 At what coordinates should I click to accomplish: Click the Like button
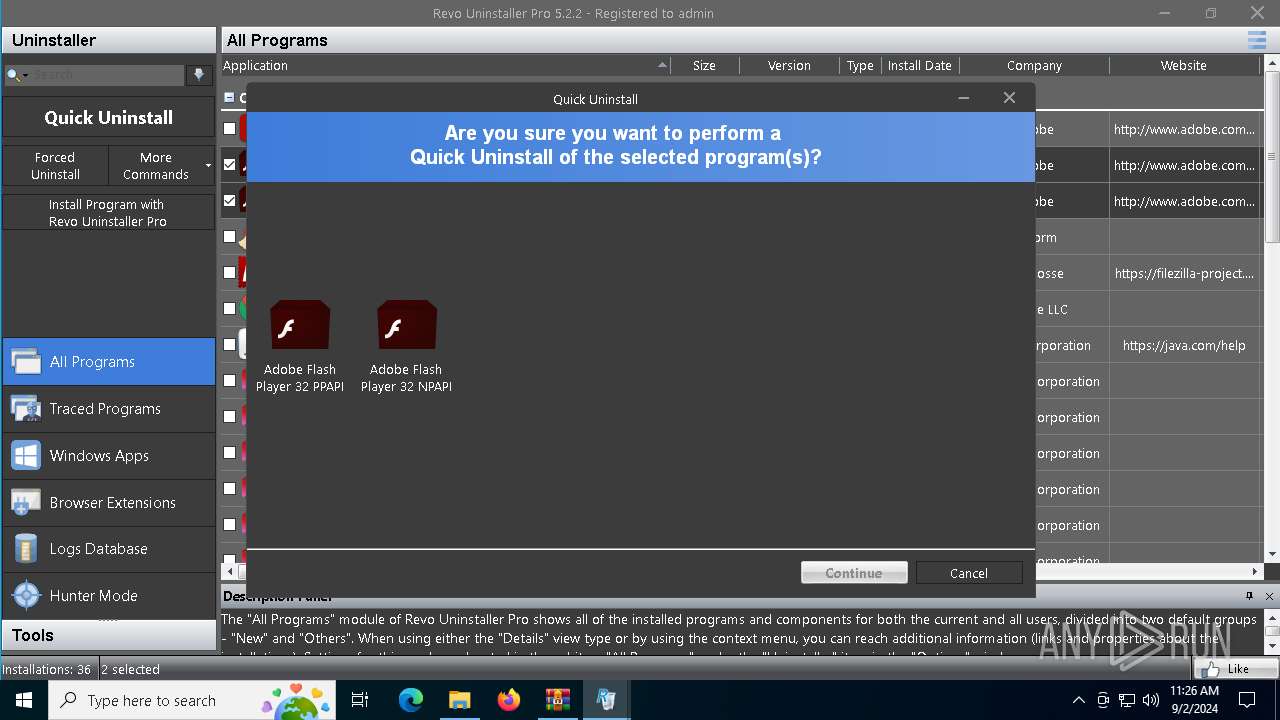(1236, 669)
